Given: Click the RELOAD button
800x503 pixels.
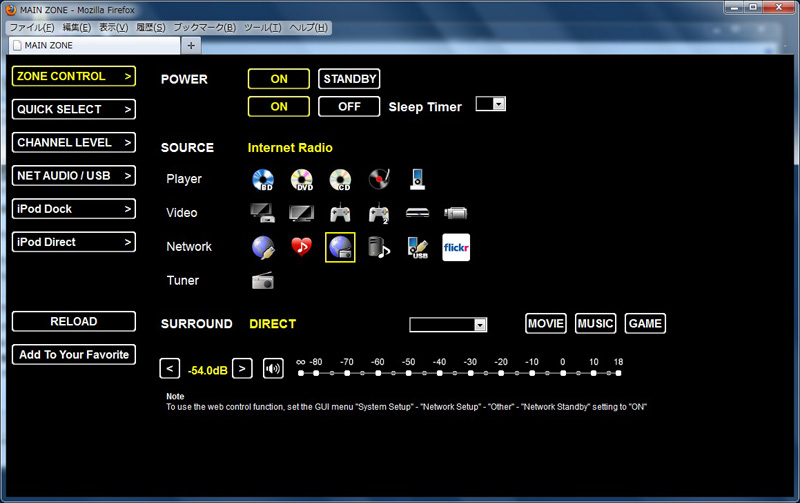Looking at the screenshot, I should tap(74, 322).
